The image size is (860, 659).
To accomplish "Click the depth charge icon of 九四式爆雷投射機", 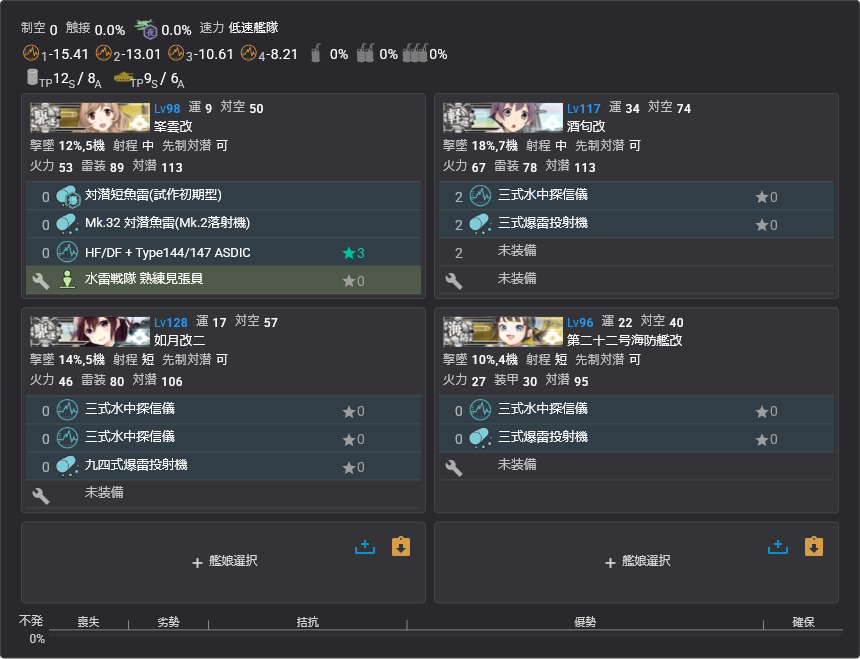I will [x=68, y=466].
